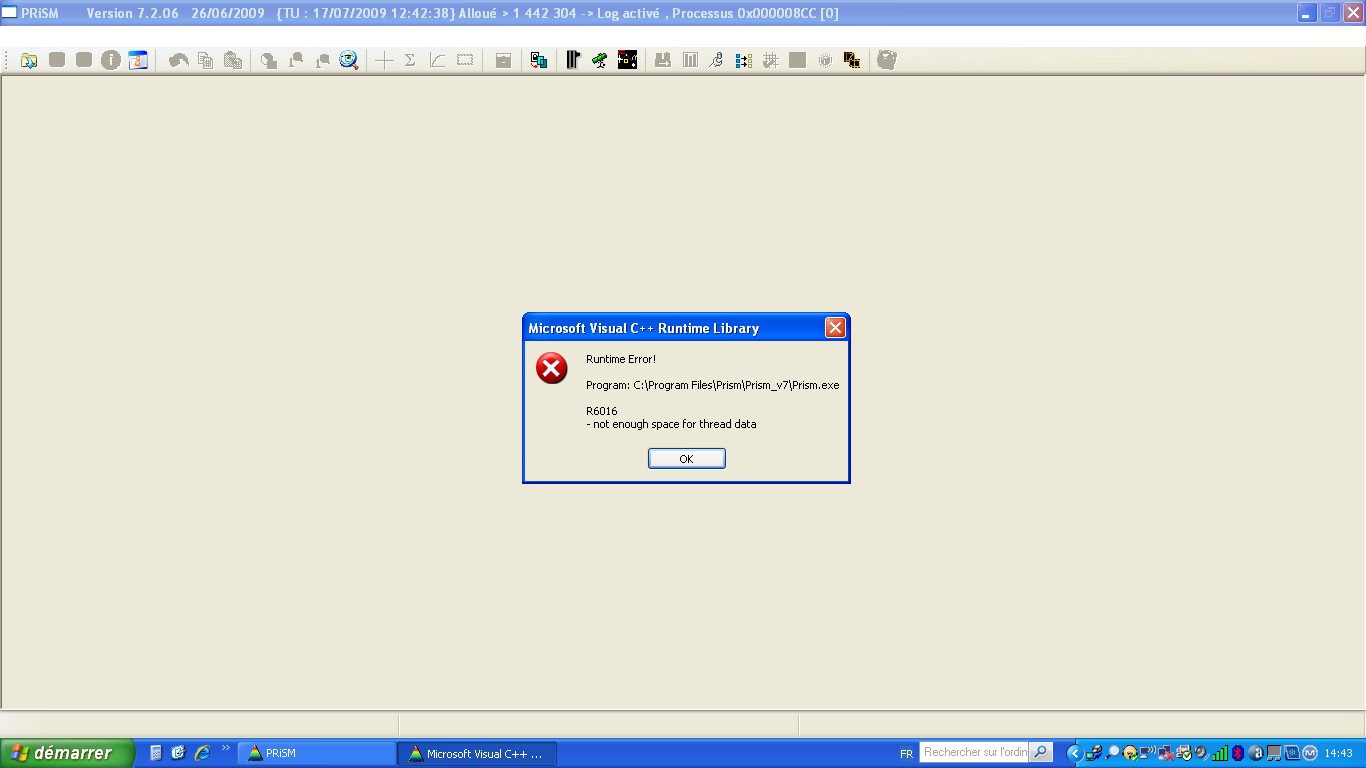
Task: Close the Microsoft Visual C++ Runtime dialog
Action: click(x=835, y=328)
